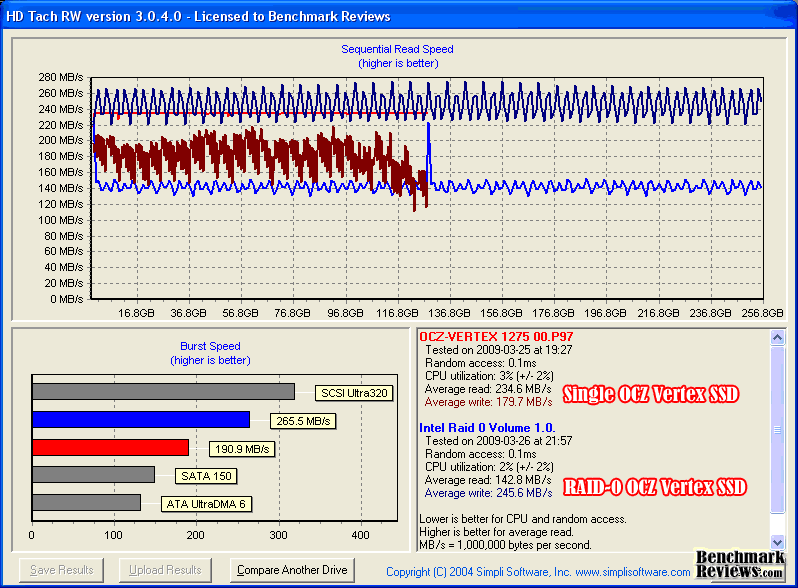Click Average write: 179.7 MB/s text
Image resolution: width=798 pixels, height=588 pixels.
pyautogui.click(x=489, y=402)
